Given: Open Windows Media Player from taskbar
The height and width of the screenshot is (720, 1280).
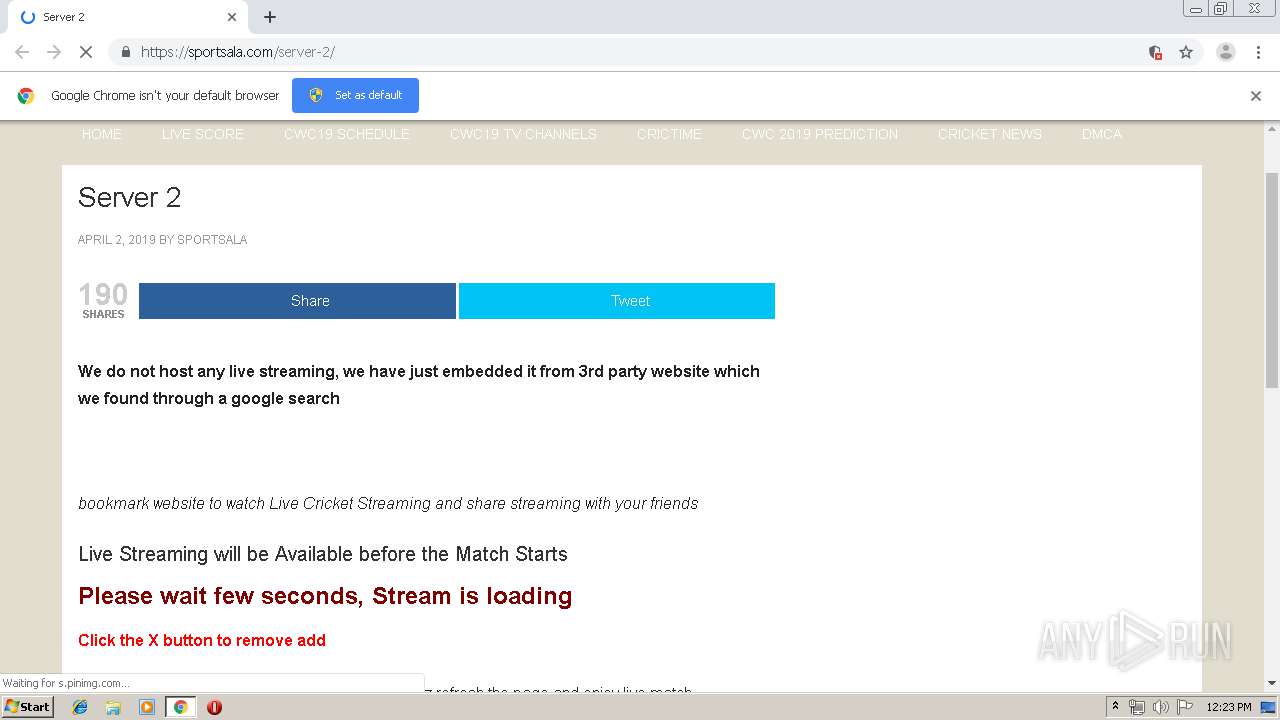Looking at the screenshot, I should [x=147, y=707].
